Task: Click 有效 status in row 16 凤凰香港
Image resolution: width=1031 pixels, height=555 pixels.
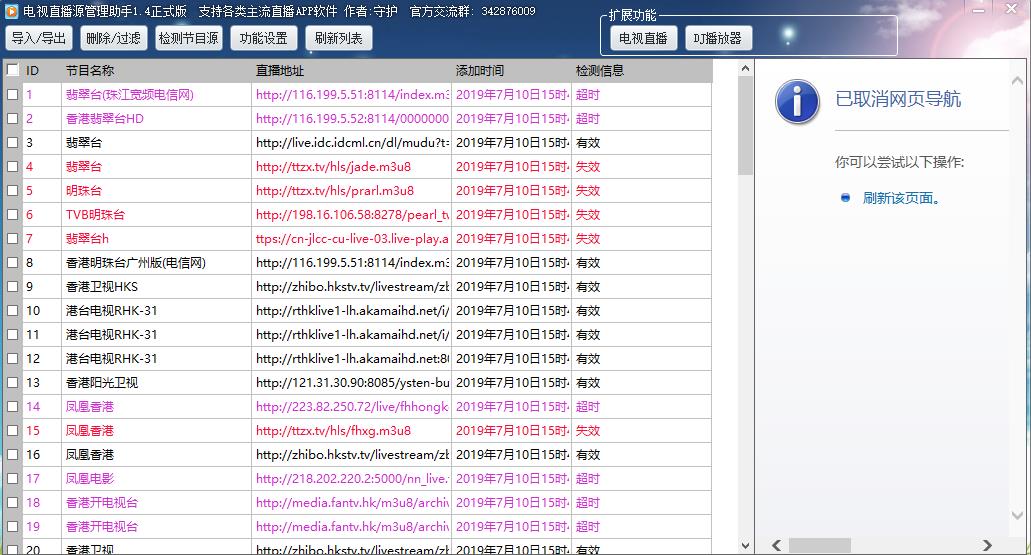Action: 588,454
